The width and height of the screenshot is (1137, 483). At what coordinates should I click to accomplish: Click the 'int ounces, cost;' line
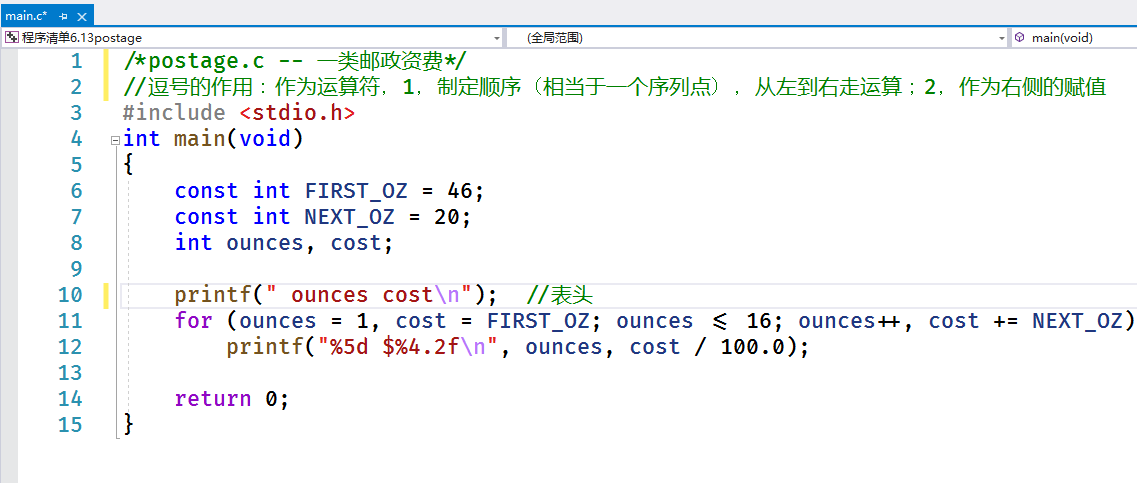[284, 243]
